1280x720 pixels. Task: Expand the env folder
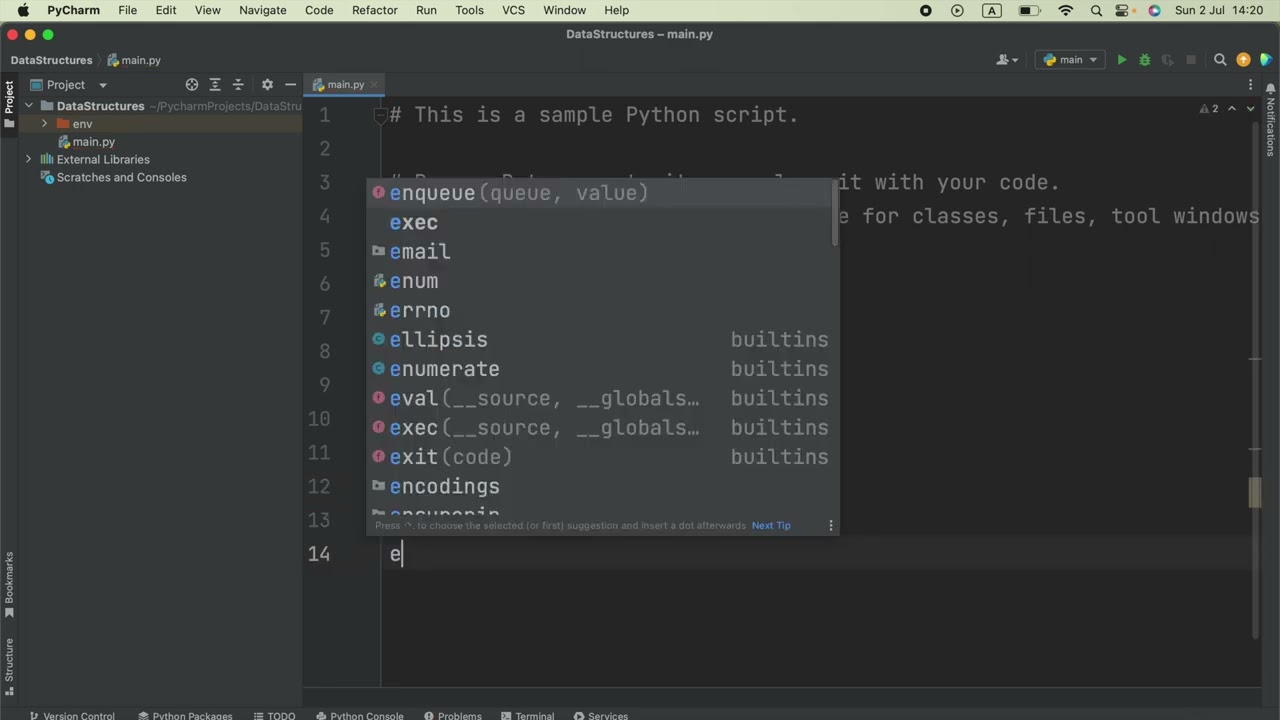pyautogui.click(x=44, y=124)
